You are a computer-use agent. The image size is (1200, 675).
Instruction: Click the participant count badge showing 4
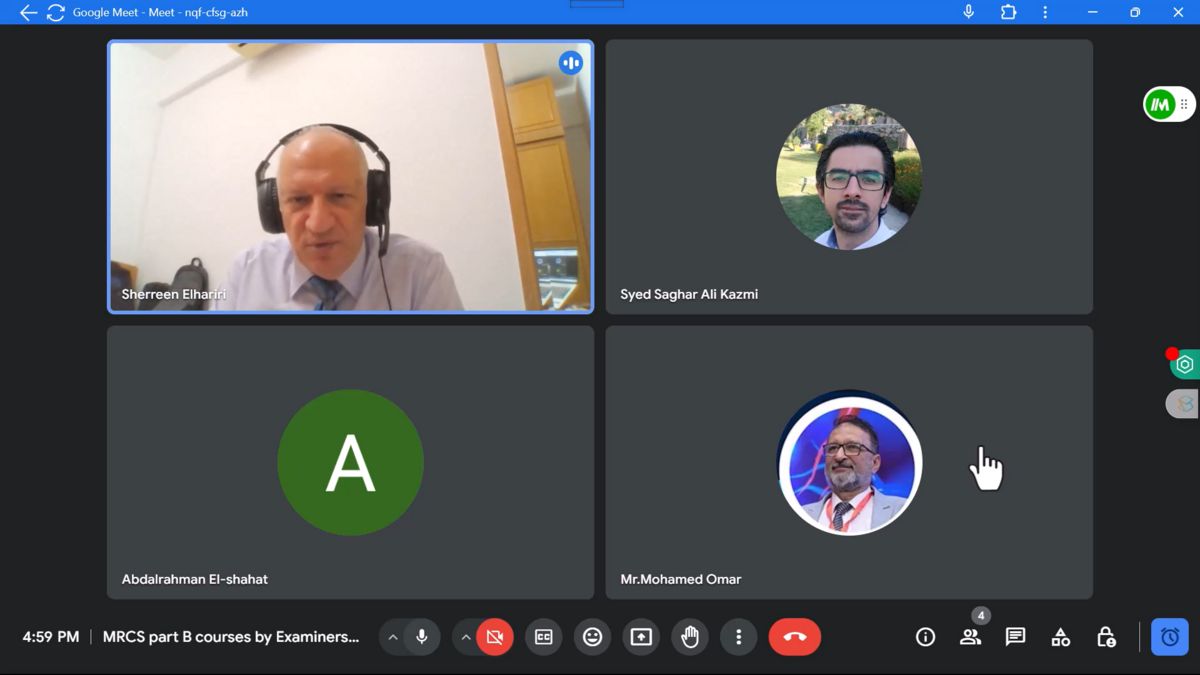pos(981,616)
